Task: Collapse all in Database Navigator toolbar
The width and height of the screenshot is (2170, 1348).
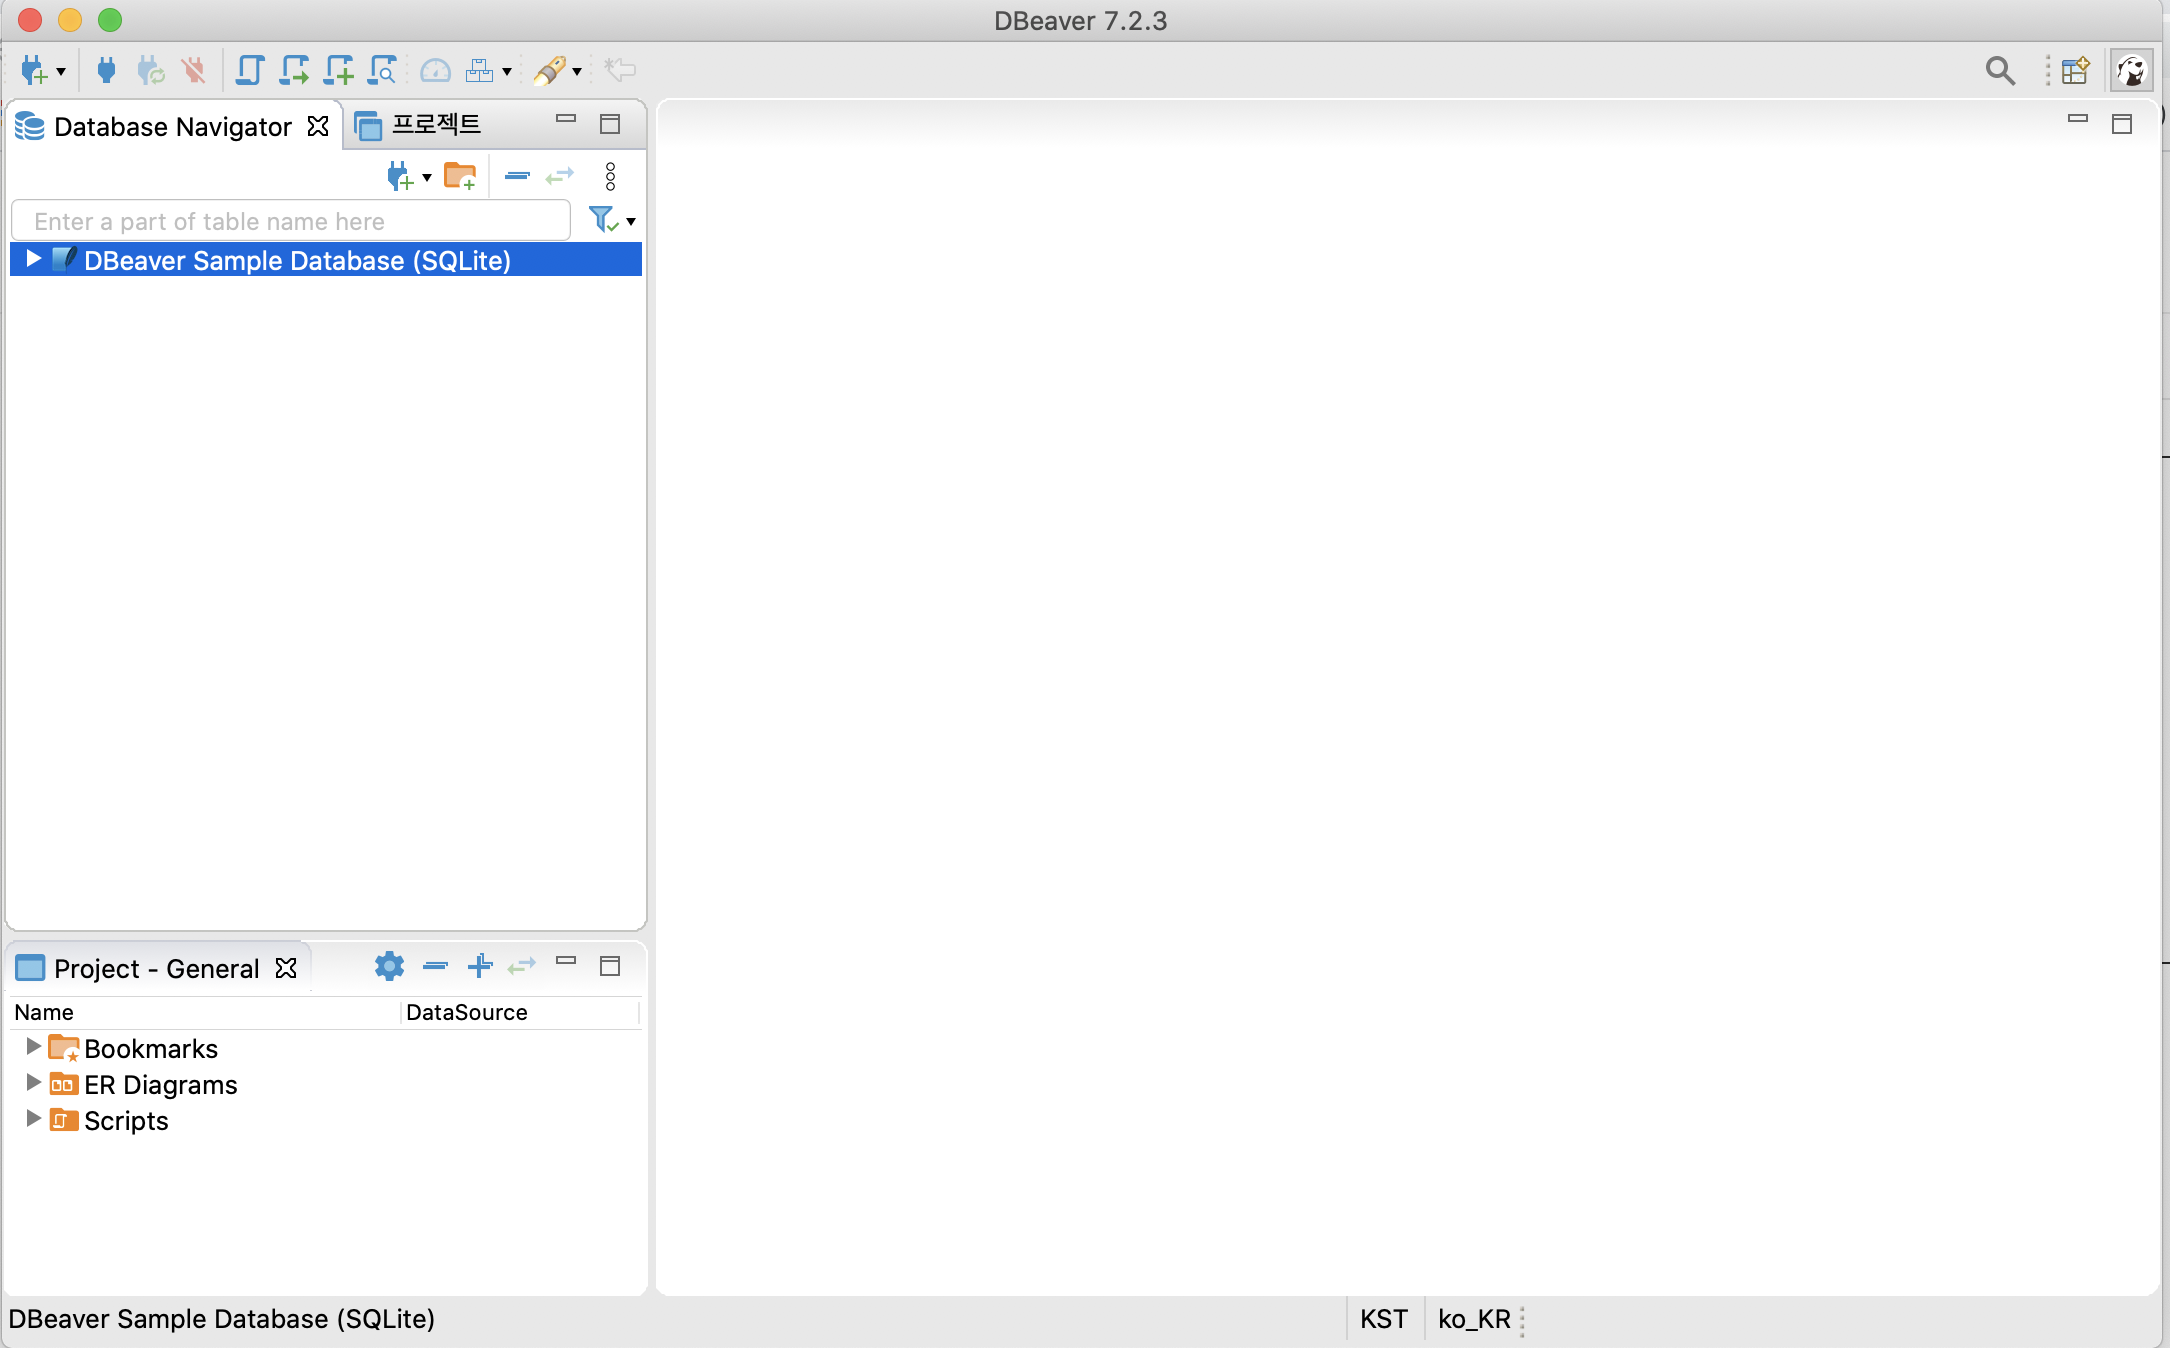Action: [517, 177]
